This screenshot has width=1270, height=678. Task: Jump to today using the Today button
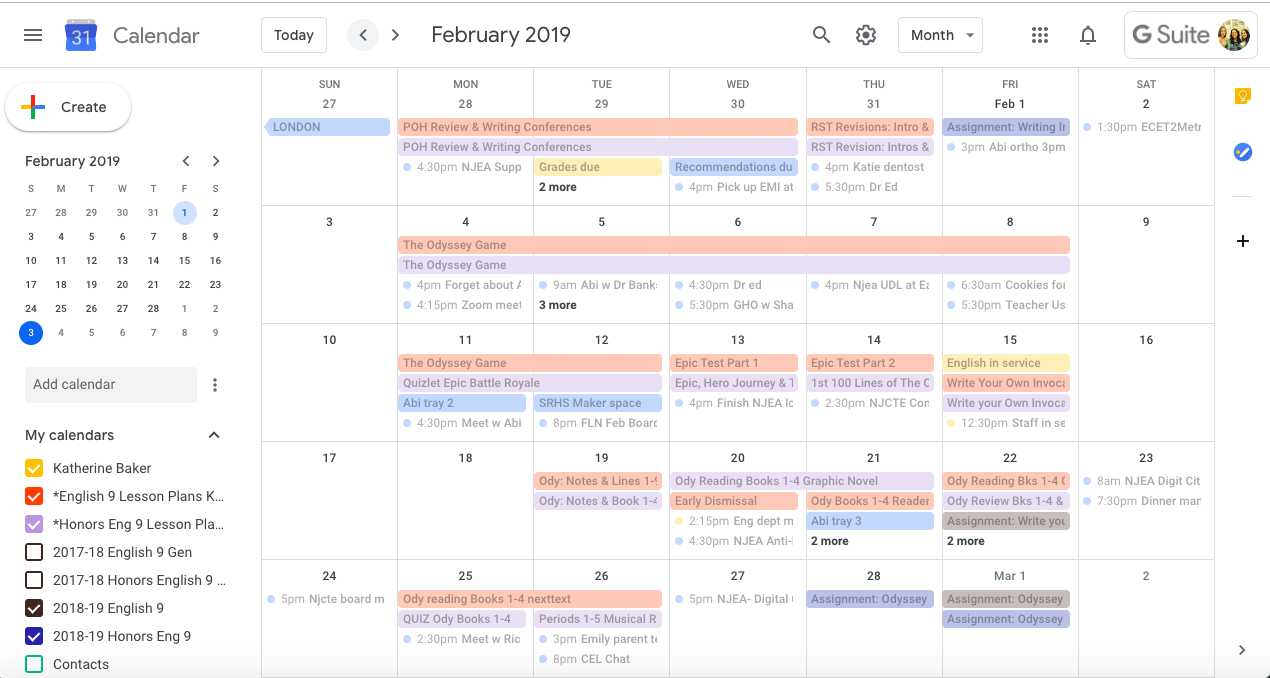293,34
